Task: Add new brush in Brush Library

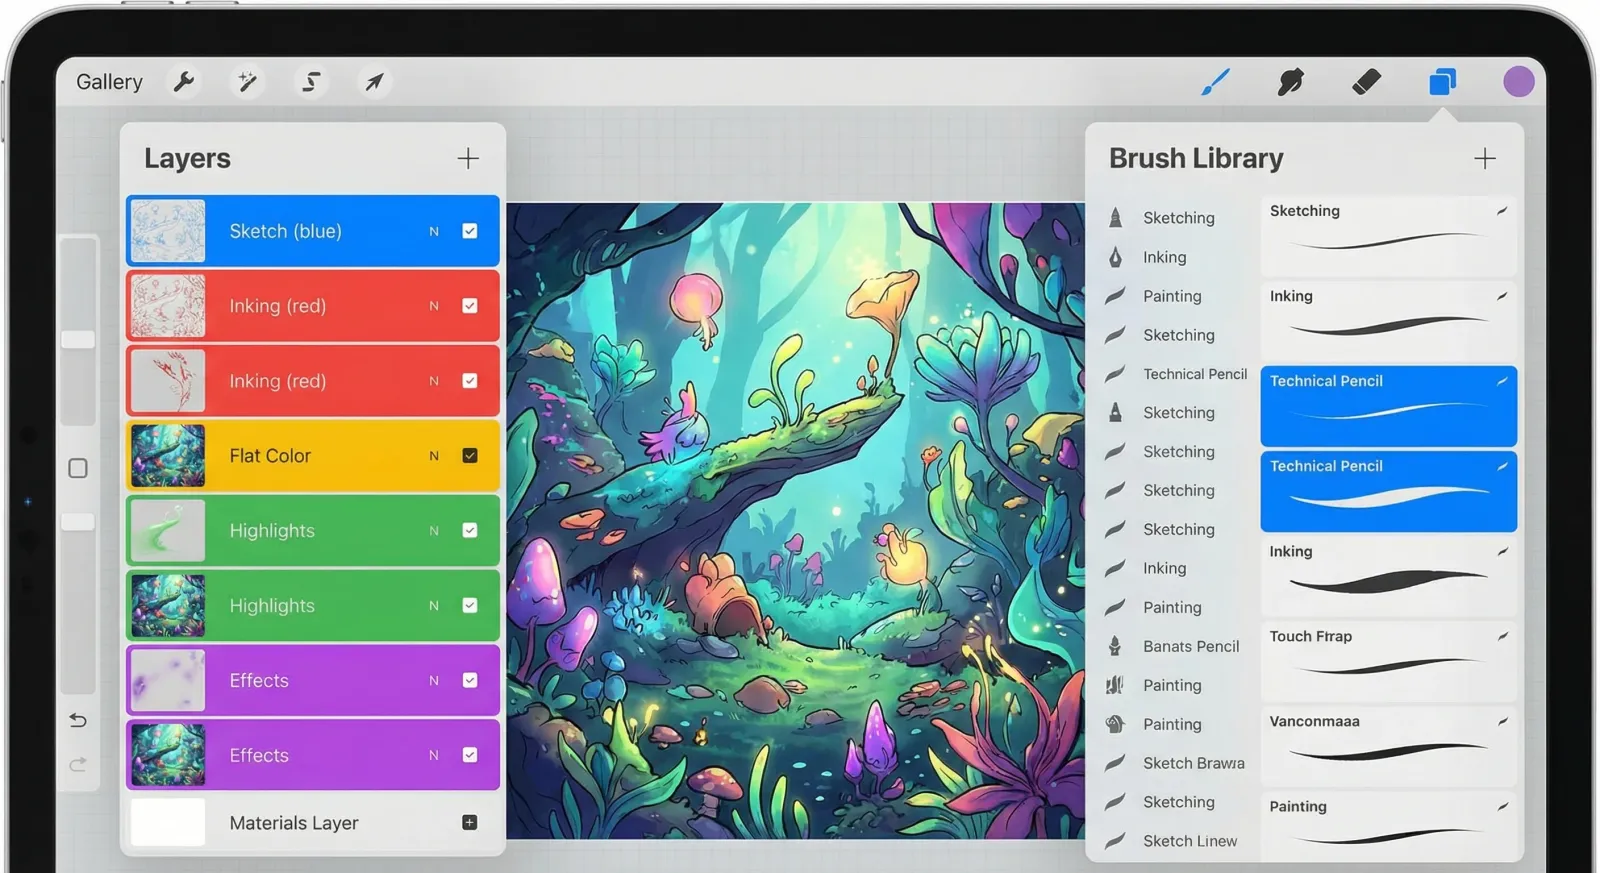Action: 1485,158
